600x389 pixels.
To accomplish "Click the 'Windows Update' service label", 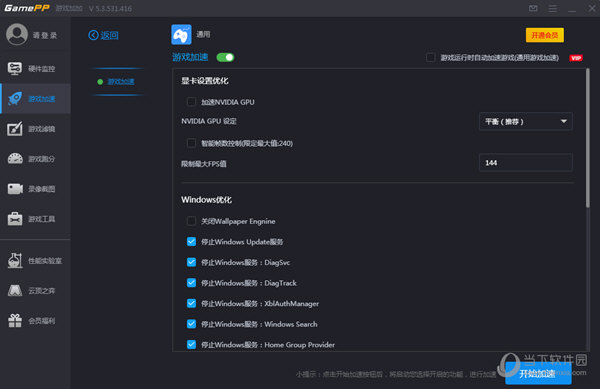I will pos(242,242).
